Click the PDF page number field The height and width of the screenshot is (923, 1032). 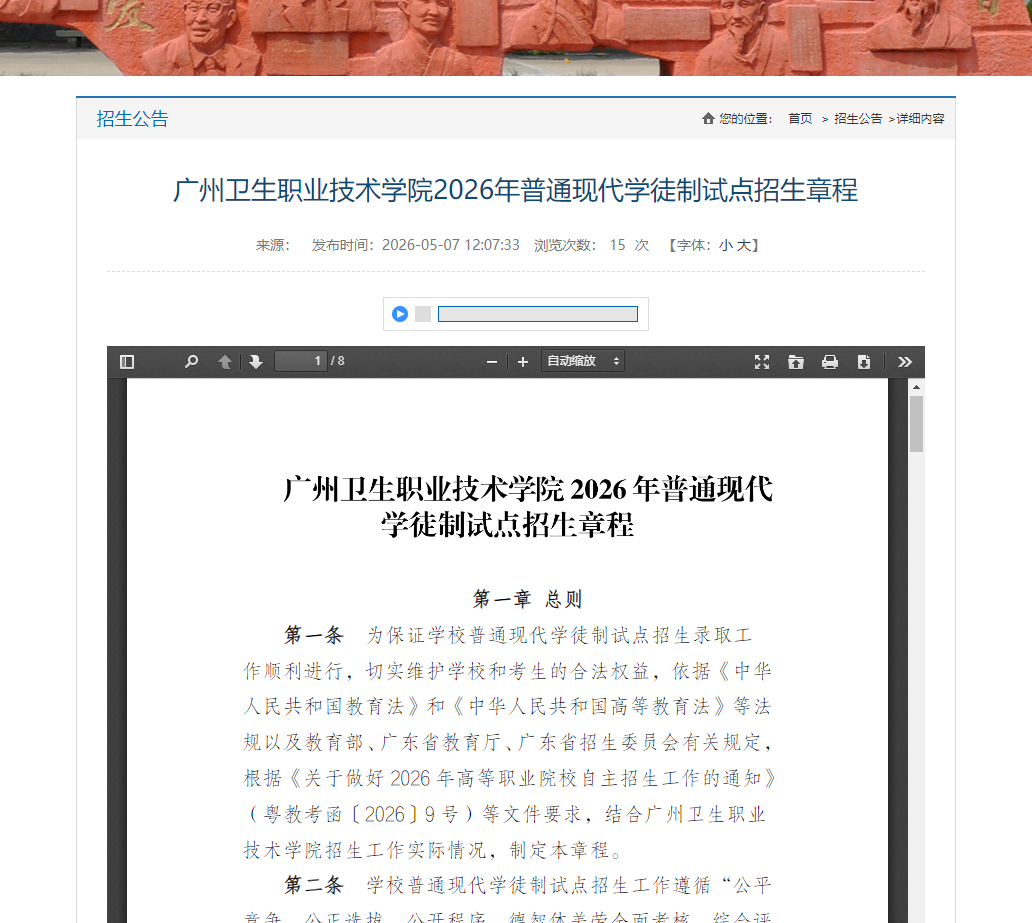point(301,361)
